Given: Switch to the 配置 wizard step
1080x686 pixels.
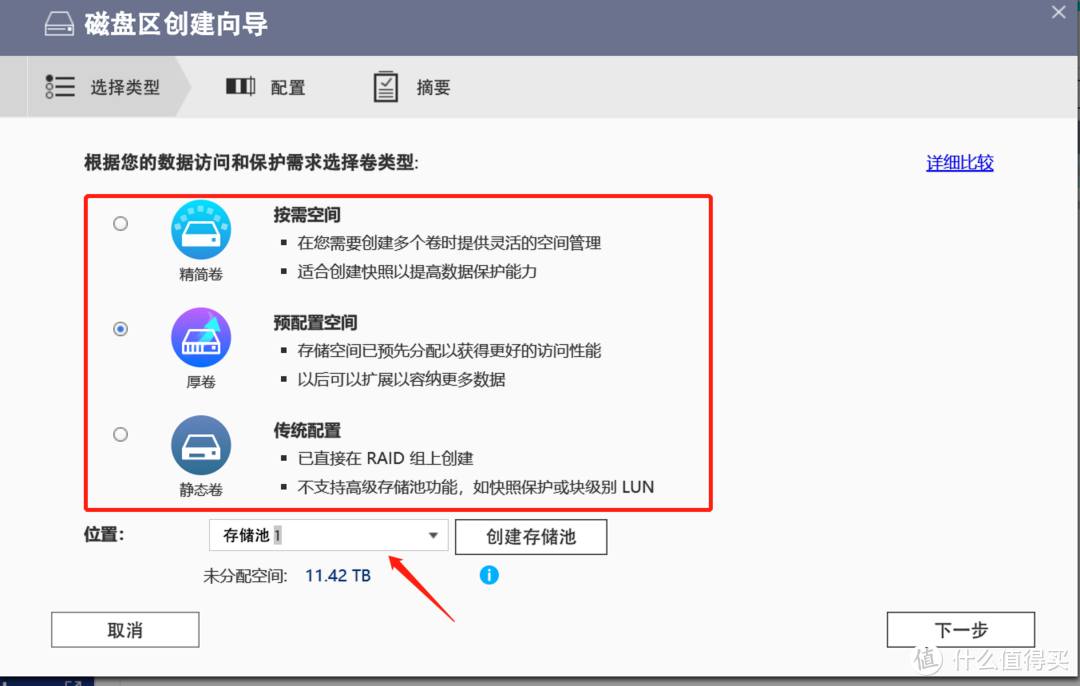Looking at the screenshot, I should point(287,88).
